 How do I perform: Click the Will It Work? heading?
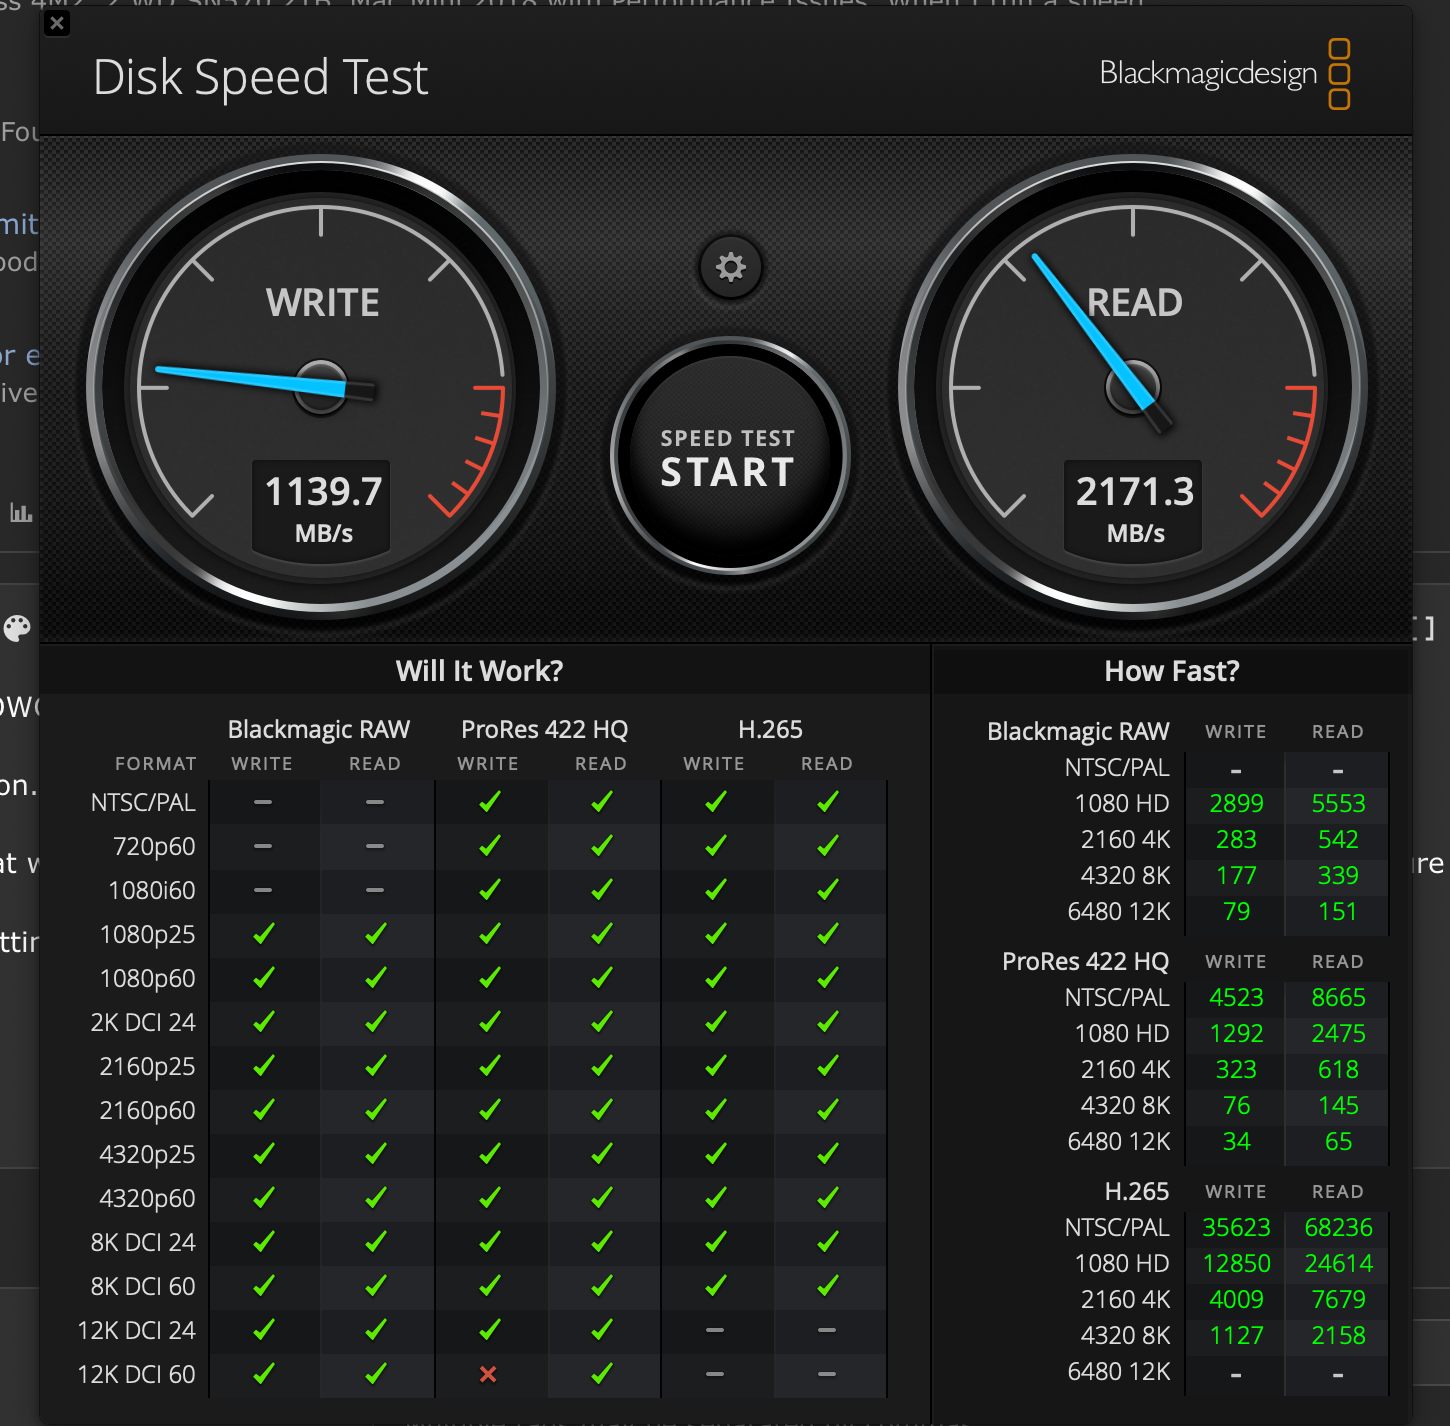[x=479, y=671]
